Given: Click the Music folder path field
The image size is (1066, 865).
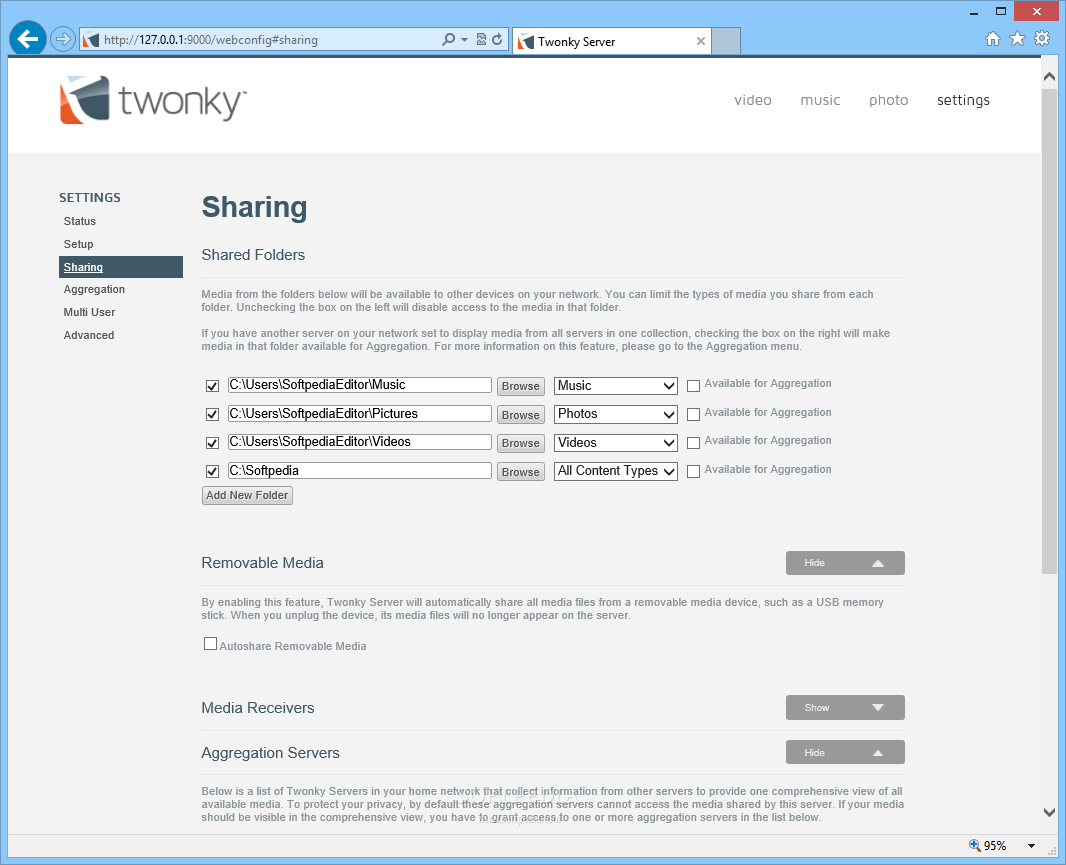Looking at the screenshot, I should (x=360, y=385).
